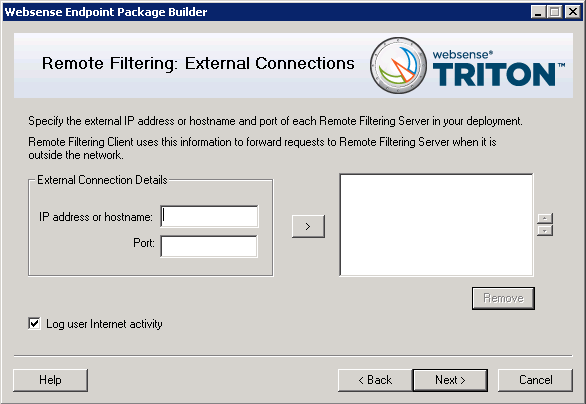Screen dimensions: 586x404
Task: Open Help for this wizard page
Action: click(x=50, y=380)
